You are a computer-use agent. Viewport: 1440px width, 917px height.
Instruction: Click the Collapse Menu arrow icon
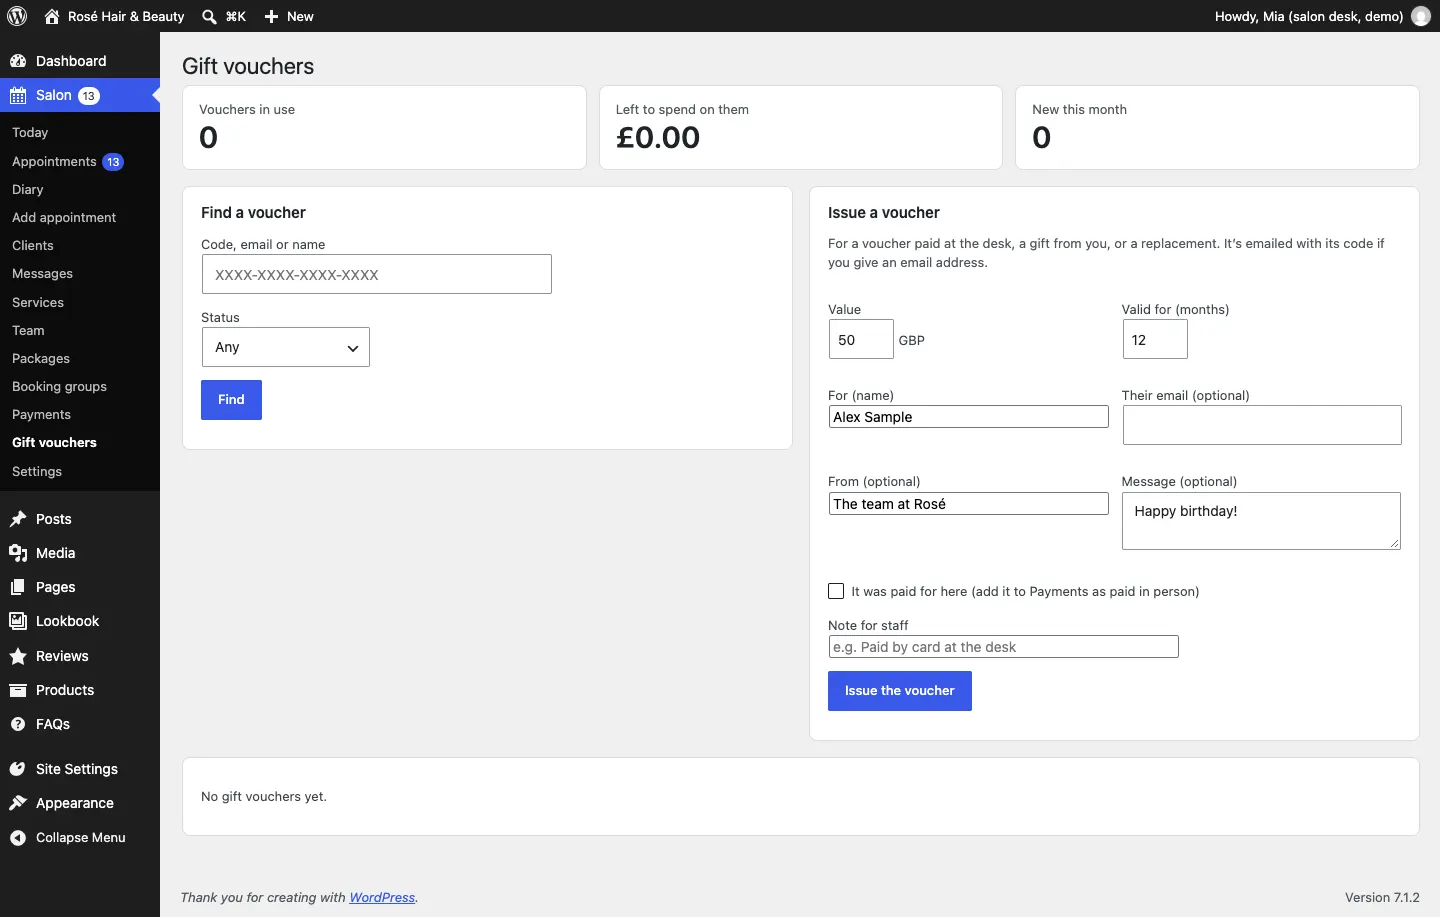(x=18, y=838)
